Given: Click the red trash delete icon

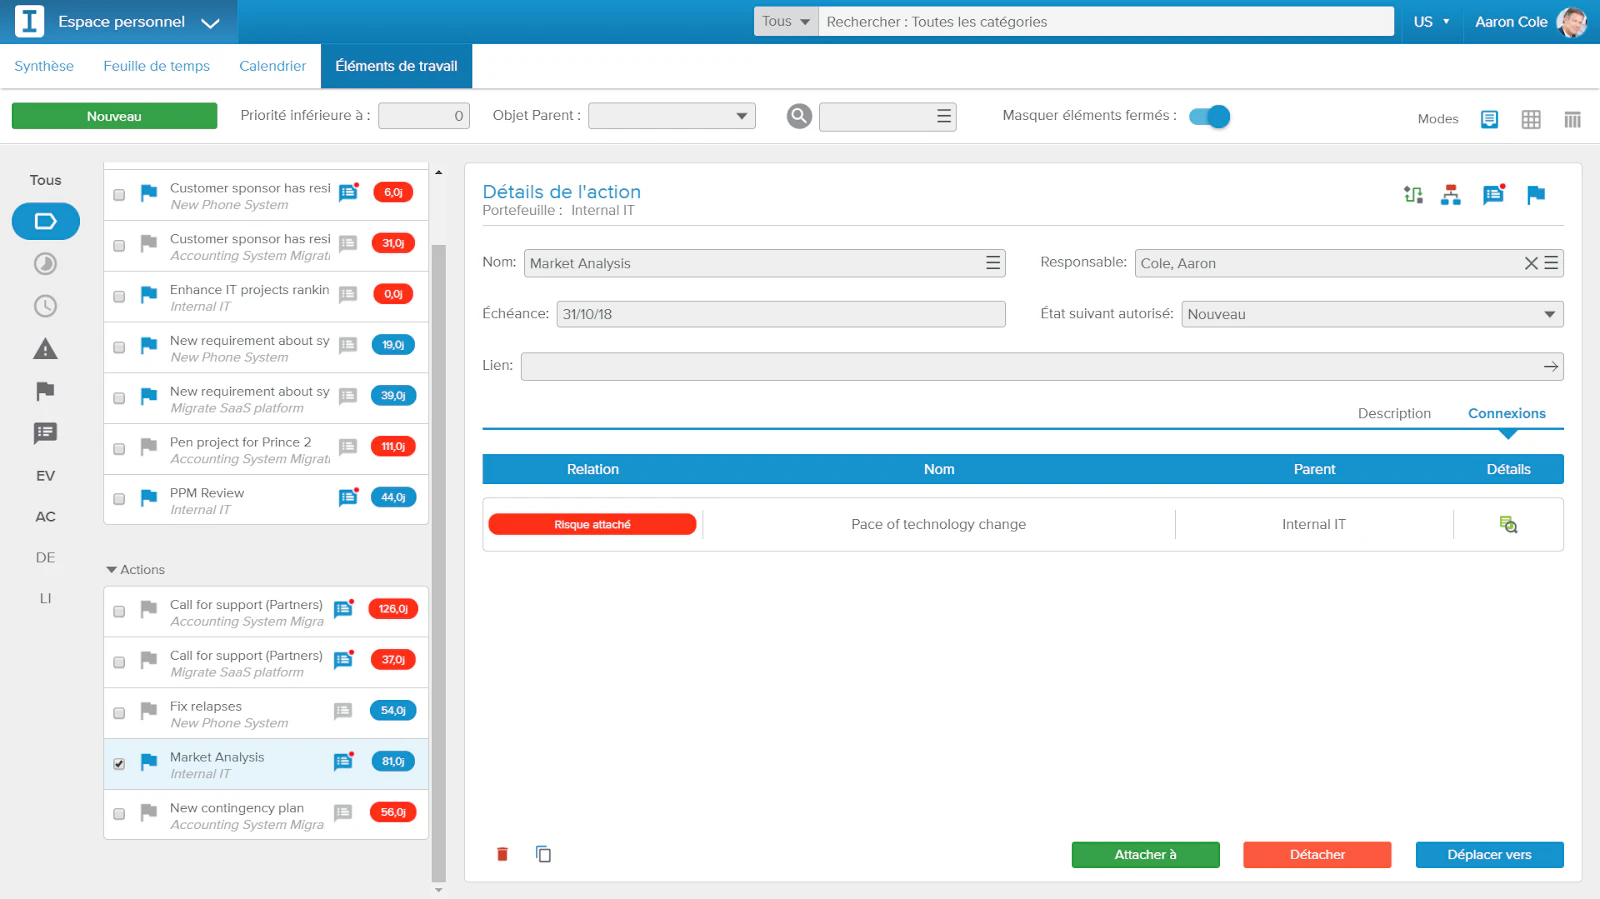Looking at the screenshot, I should (502, 854).
